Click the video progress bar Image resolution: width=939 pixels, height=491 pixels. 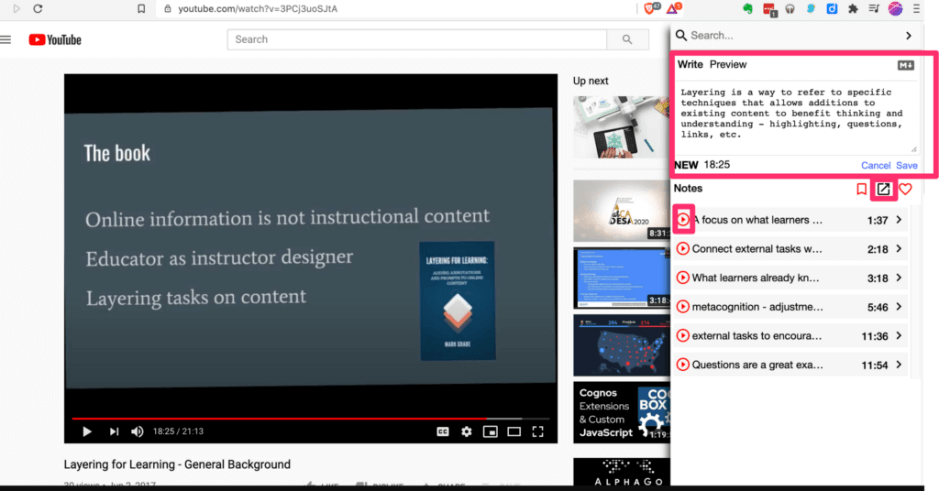click(x=310, y=418)
